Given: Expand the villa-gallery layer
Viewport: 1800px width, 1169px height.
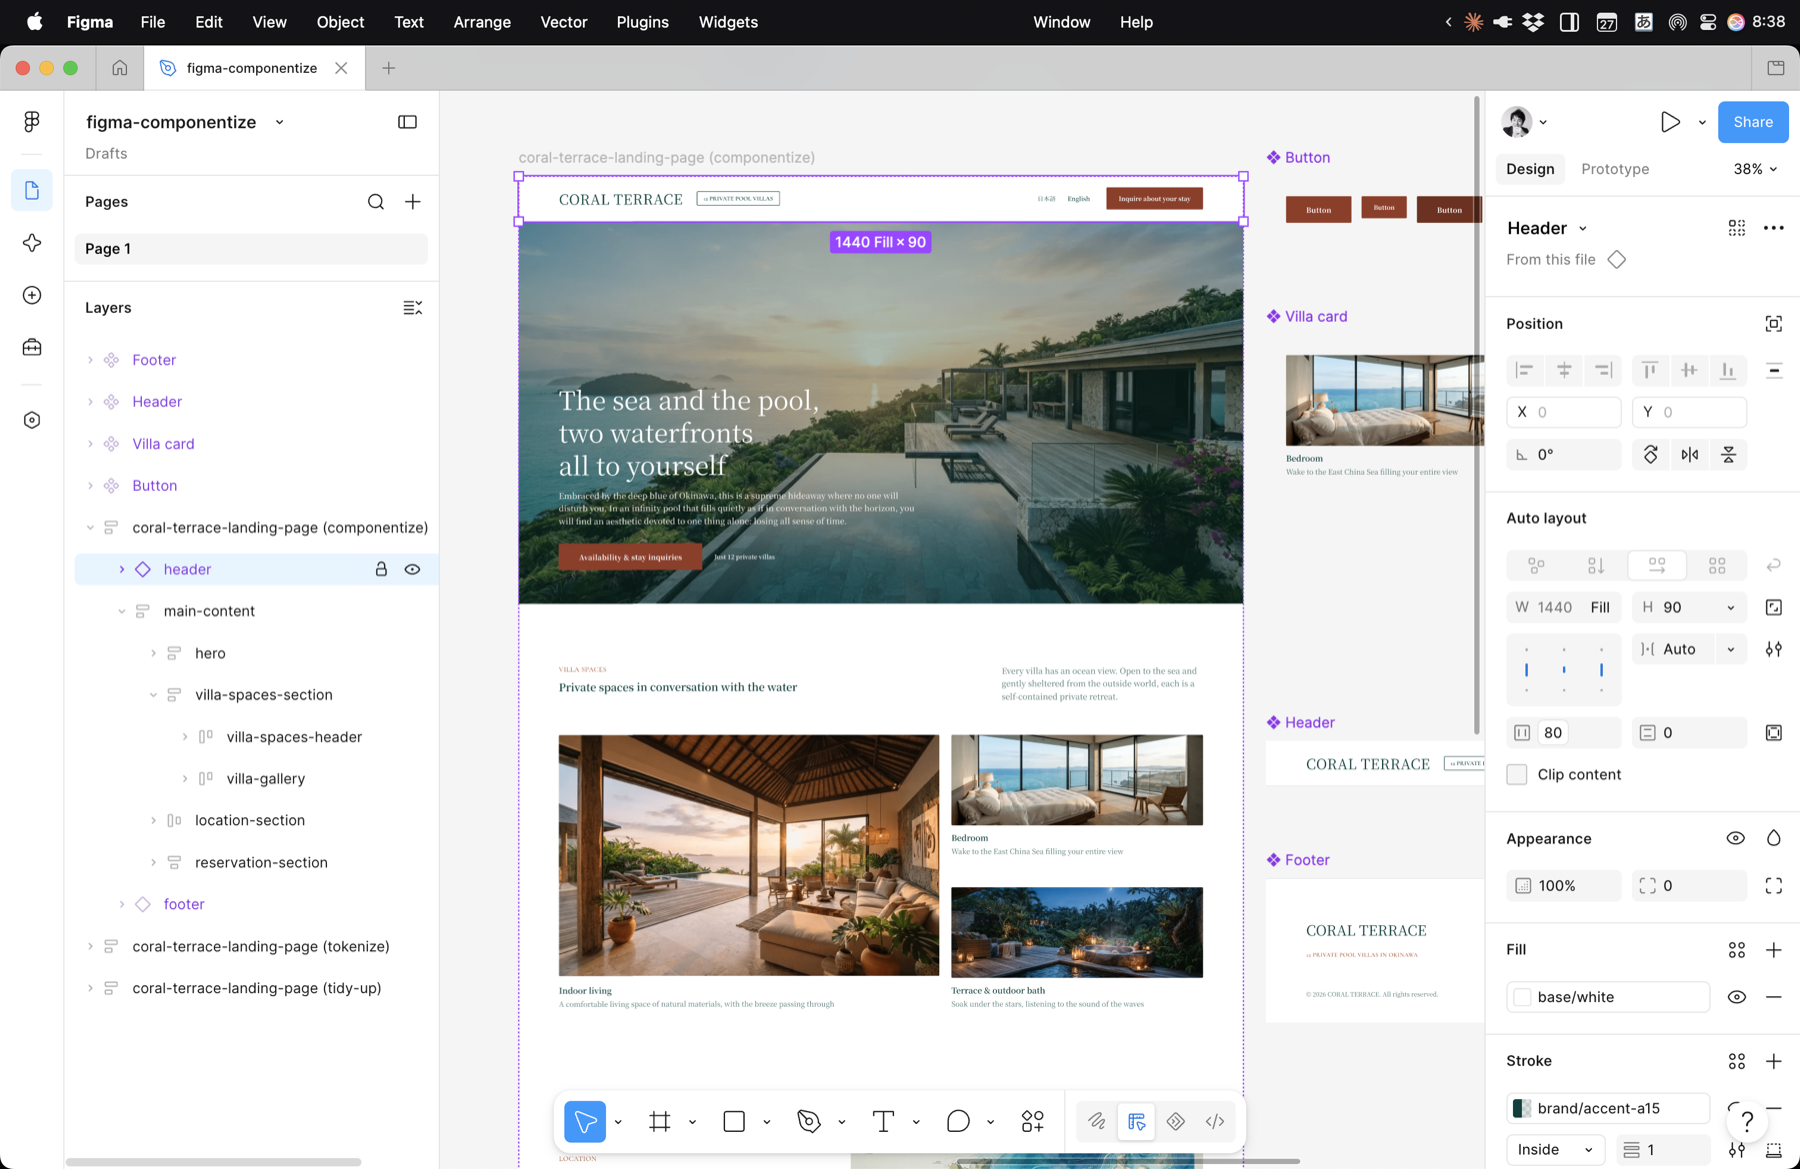Looking at the screenshot, I should click(185, 779).
